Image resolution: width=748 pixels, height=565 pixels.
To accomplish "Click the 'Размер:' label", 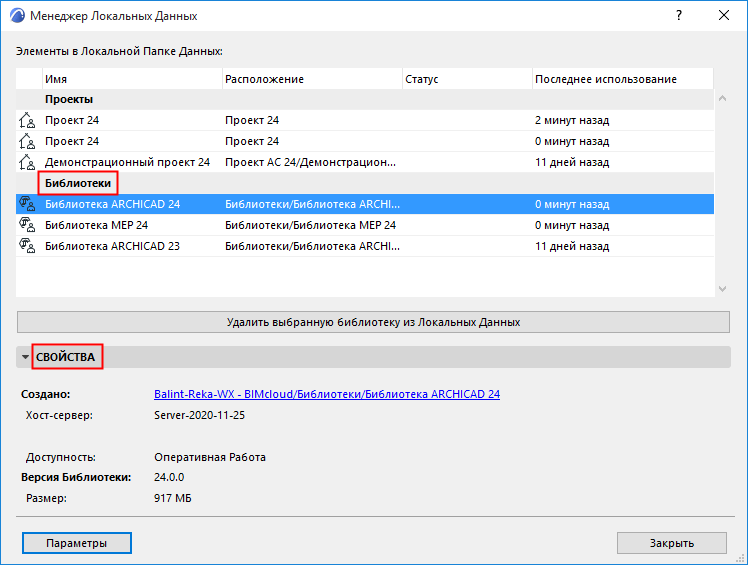I will tap(46, 498).
